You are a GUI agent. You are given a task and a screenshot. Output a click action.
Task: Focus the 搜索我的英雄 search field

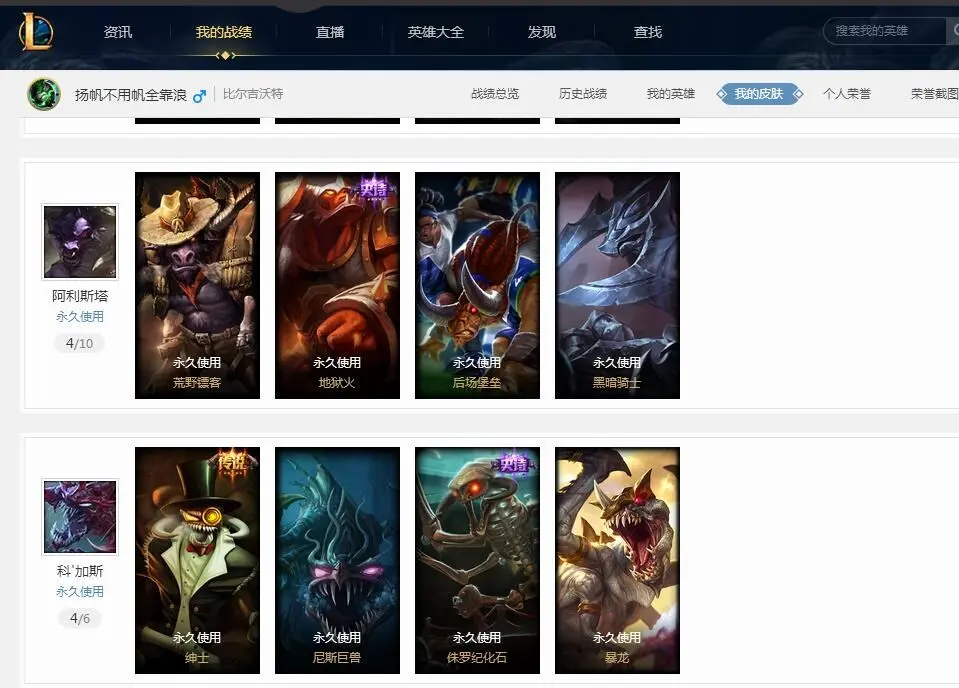pyautogui.click(x=885, y=31)
